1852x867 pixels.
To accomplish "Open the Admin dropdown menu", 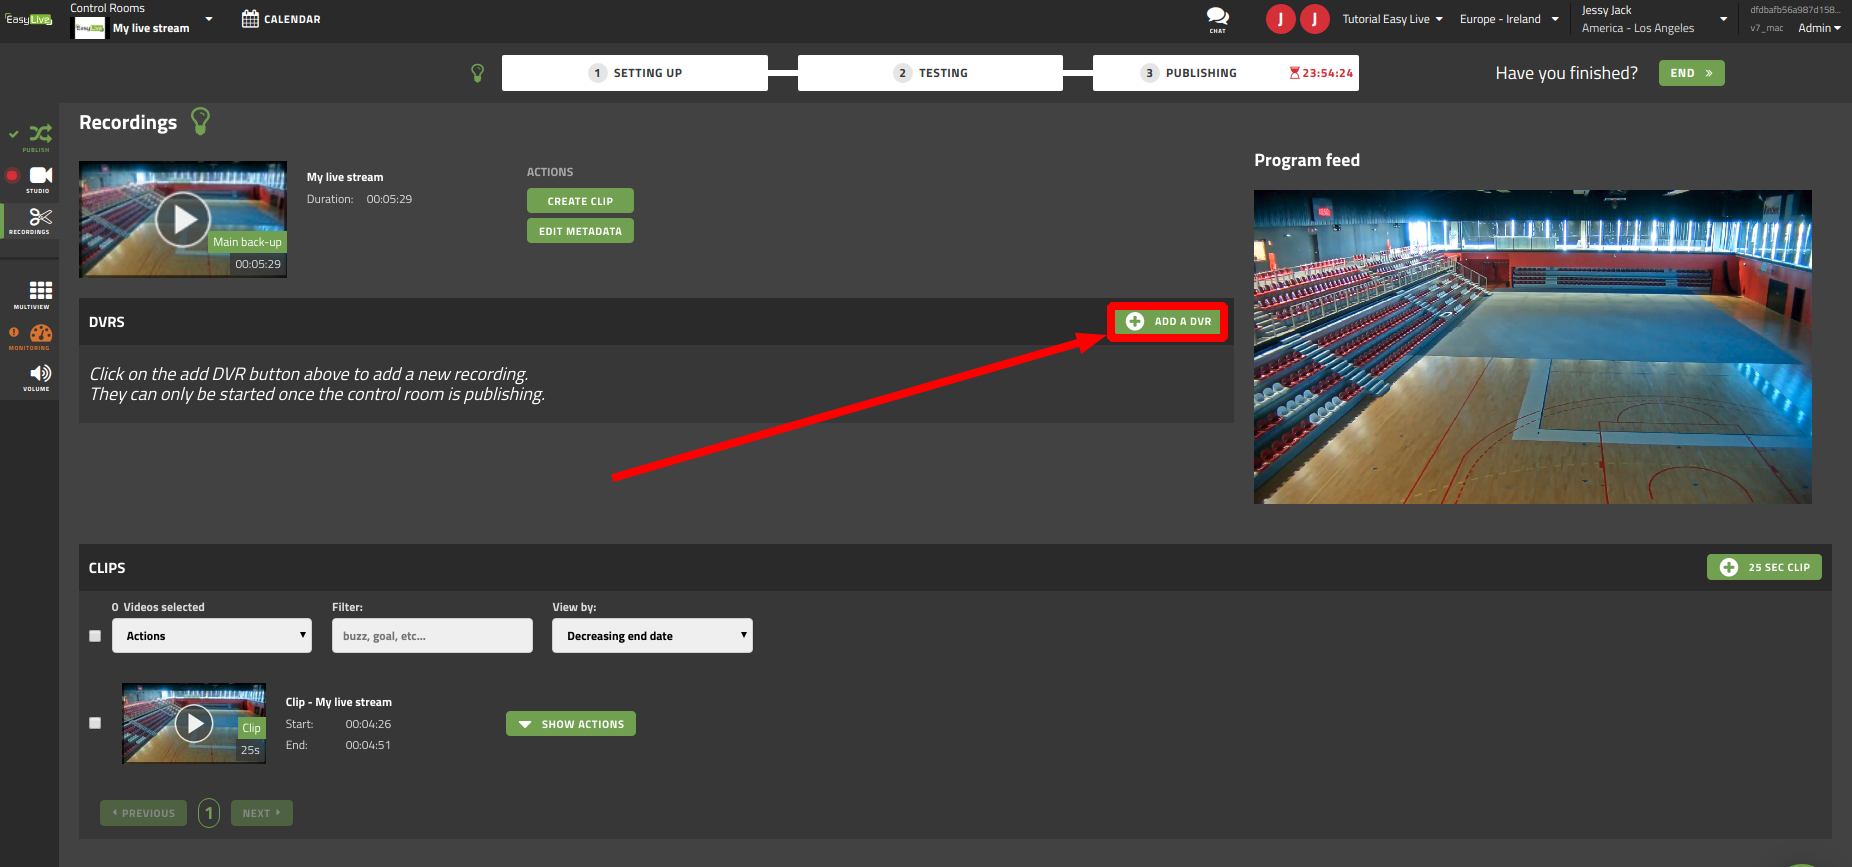I will tap(1819, 28).
